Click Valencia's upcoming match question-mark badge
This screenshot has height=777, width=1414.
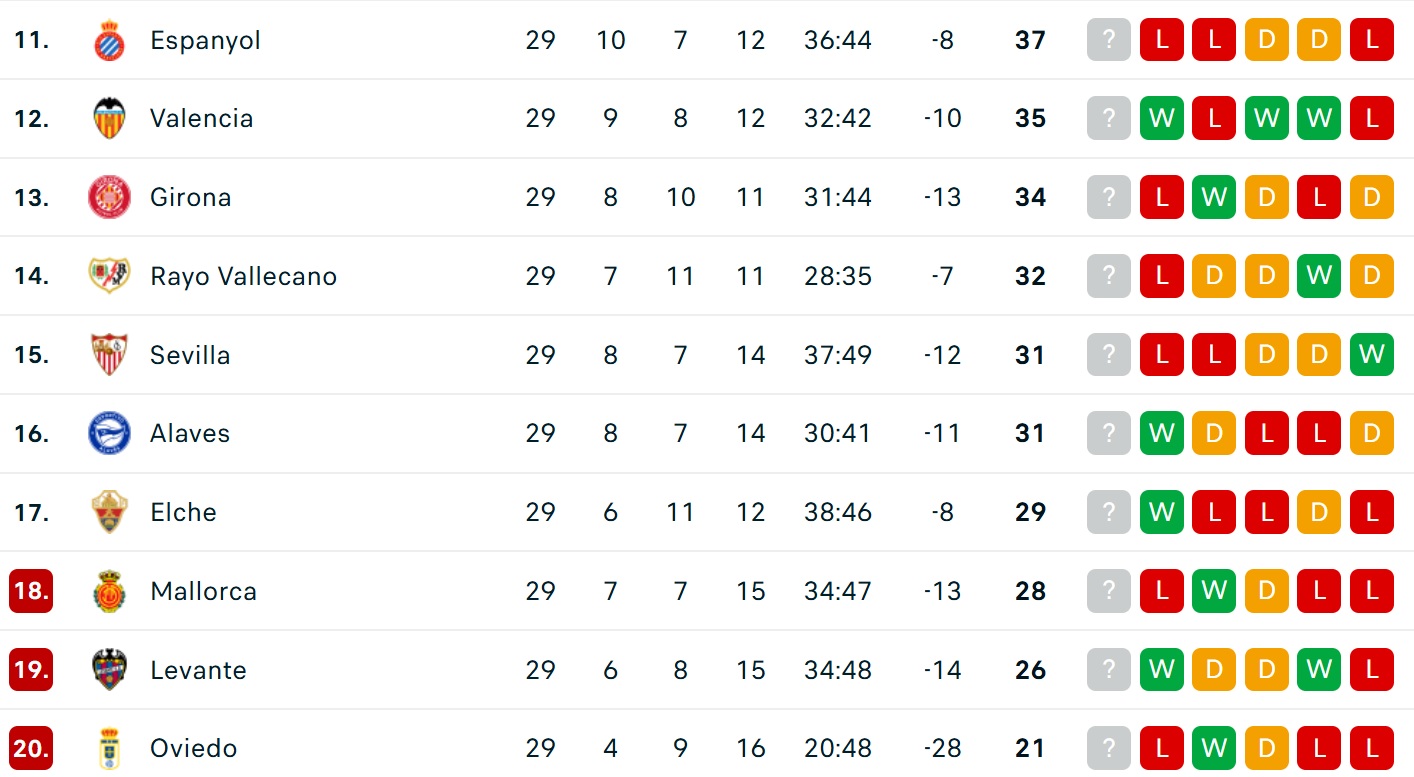pos(1108,118)
